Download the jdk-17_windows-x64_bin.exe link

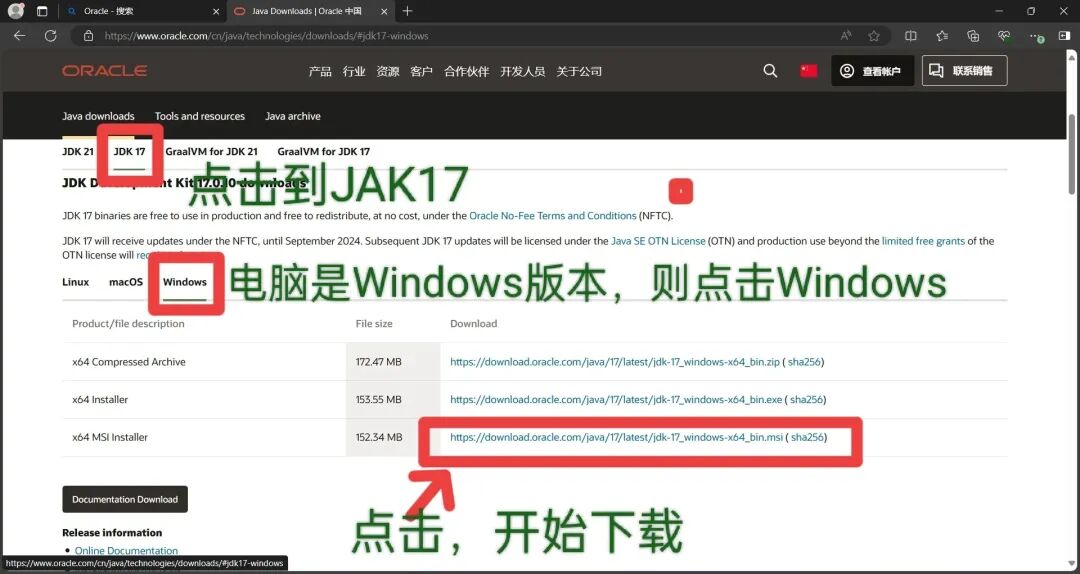click(x=616, y=400)
